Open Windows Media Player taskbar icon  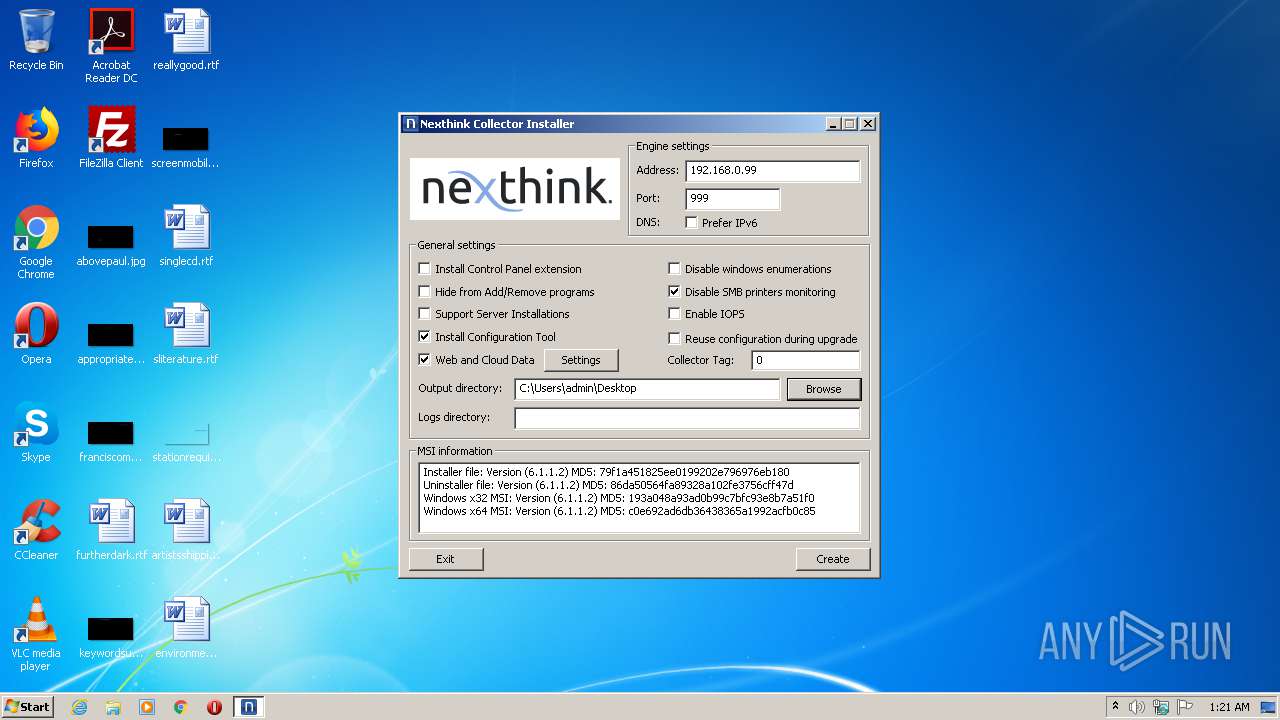(x=147, y=707)
